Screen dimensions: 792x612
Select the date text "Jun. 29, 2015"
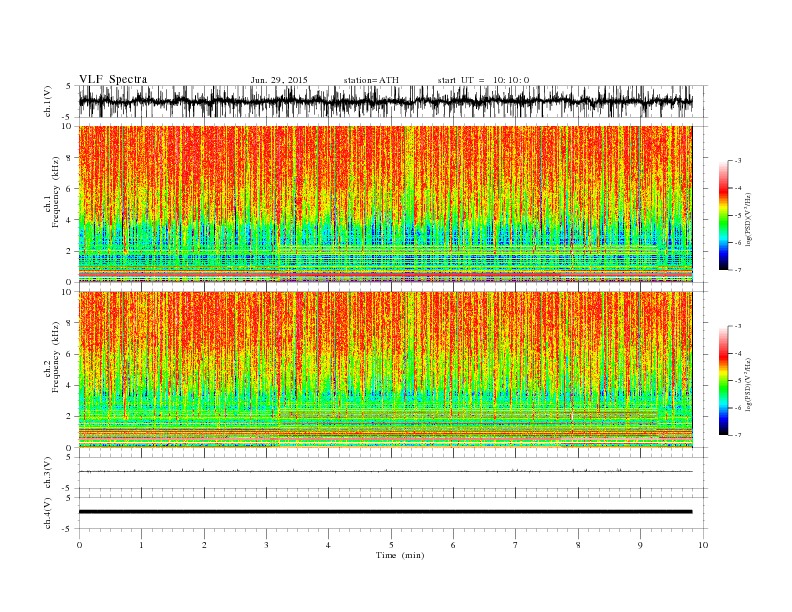(x=279, y=80)
